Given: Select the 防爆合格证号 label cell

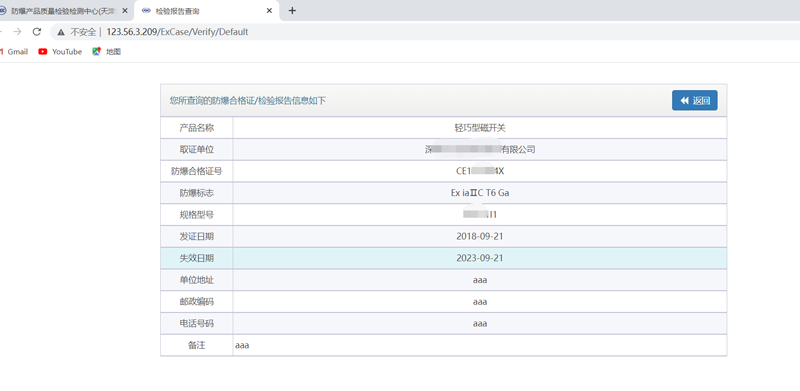Looking at the screenshot, I should pos(196,172).
